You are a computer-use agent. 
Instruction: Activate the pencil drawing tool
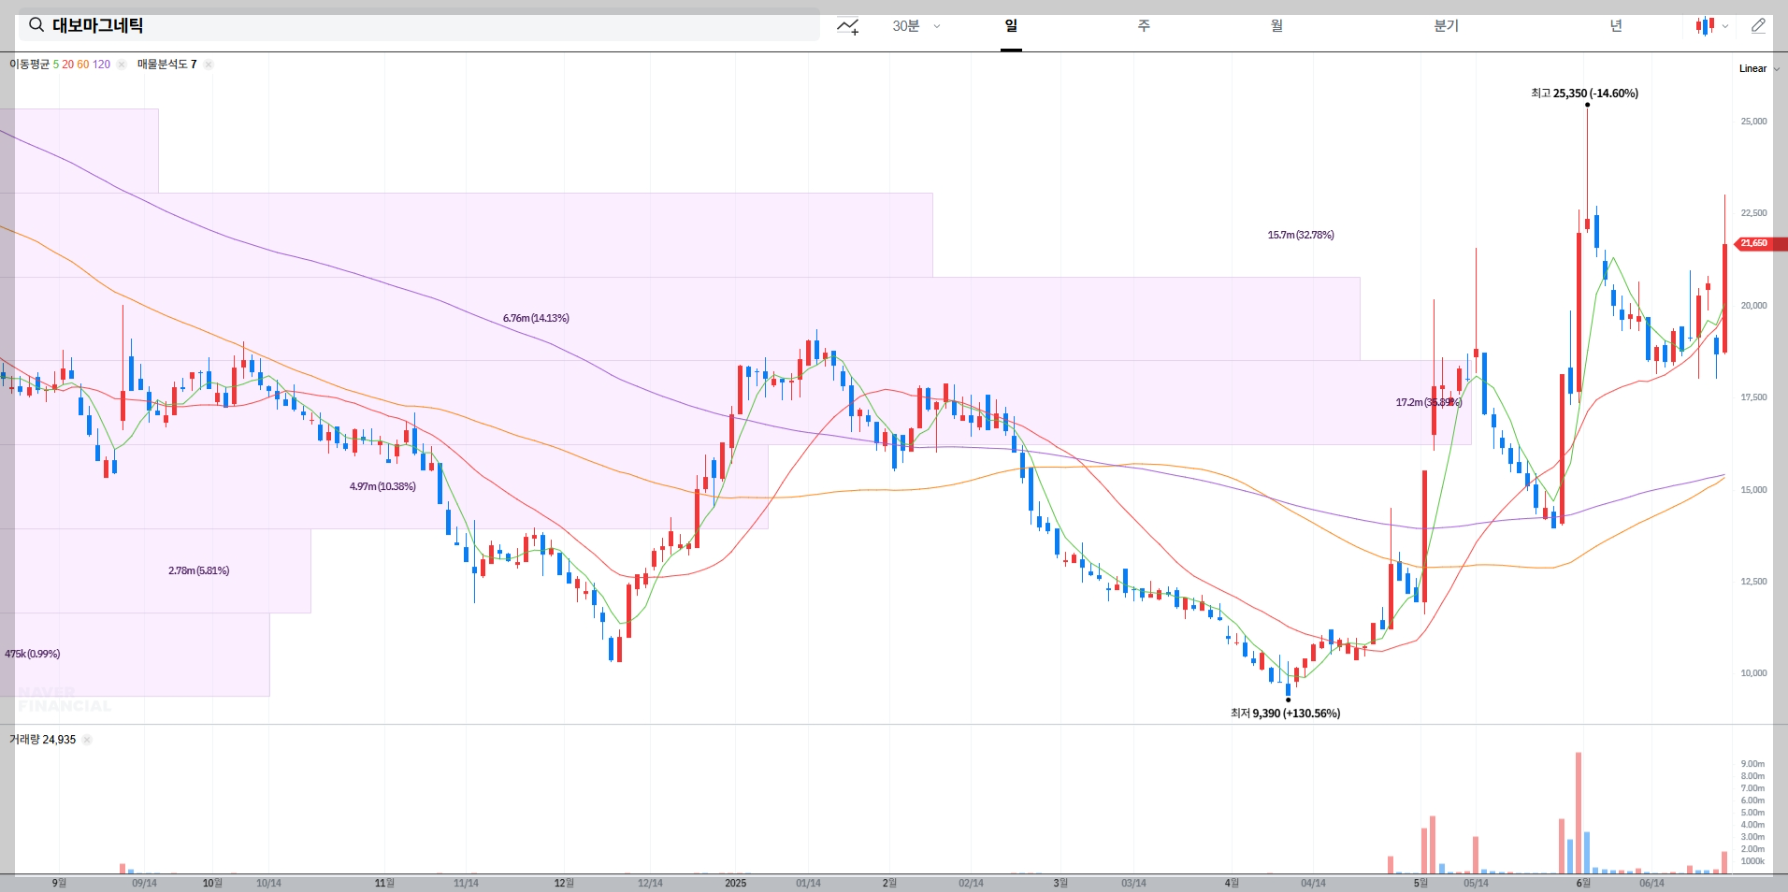click(1758, 26)
